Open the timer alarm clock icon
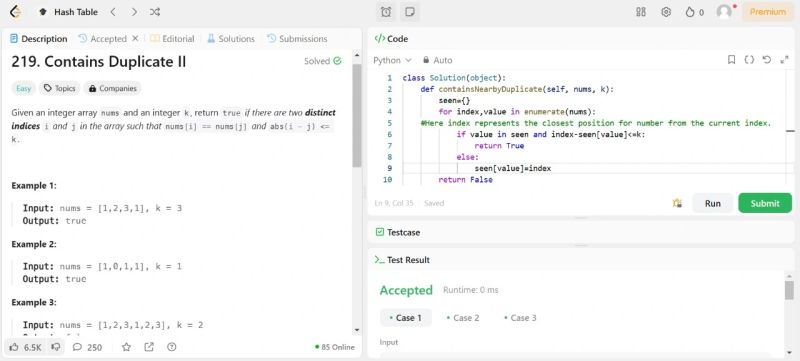Viewport: 800px width, 361px height. tap(386, 12)
